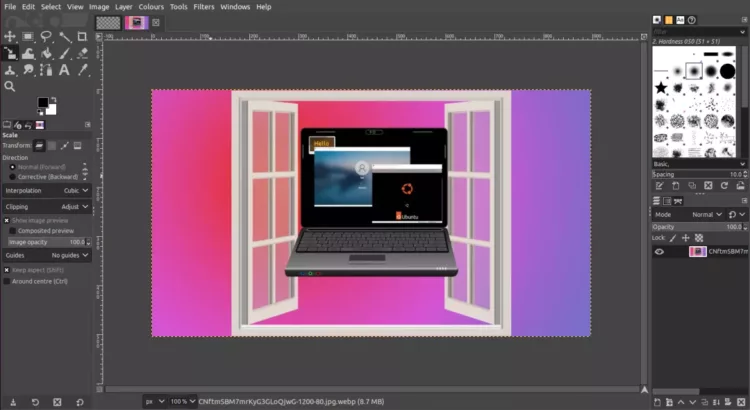Toggle the Show image preview checkbox

click(7, 220)
